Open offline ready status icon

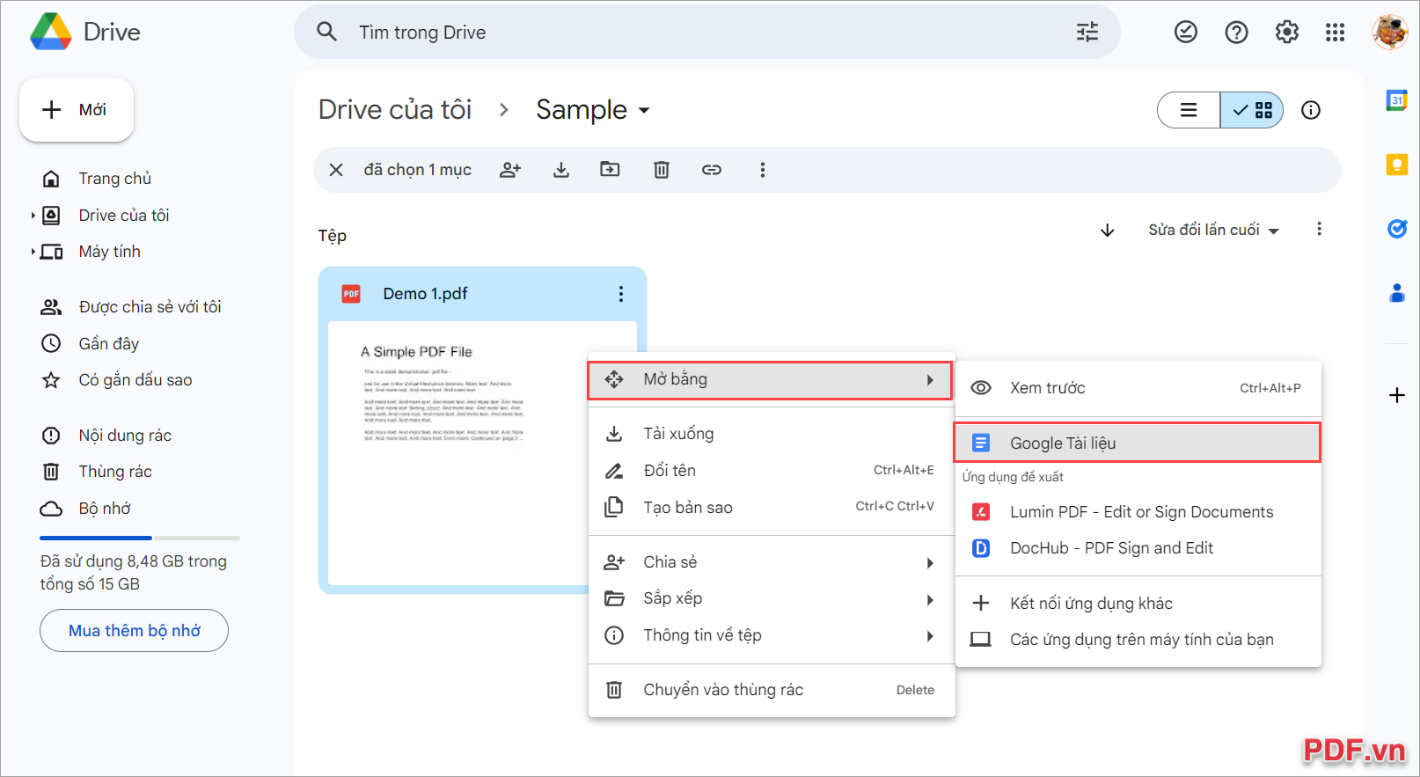[1185, 32]
